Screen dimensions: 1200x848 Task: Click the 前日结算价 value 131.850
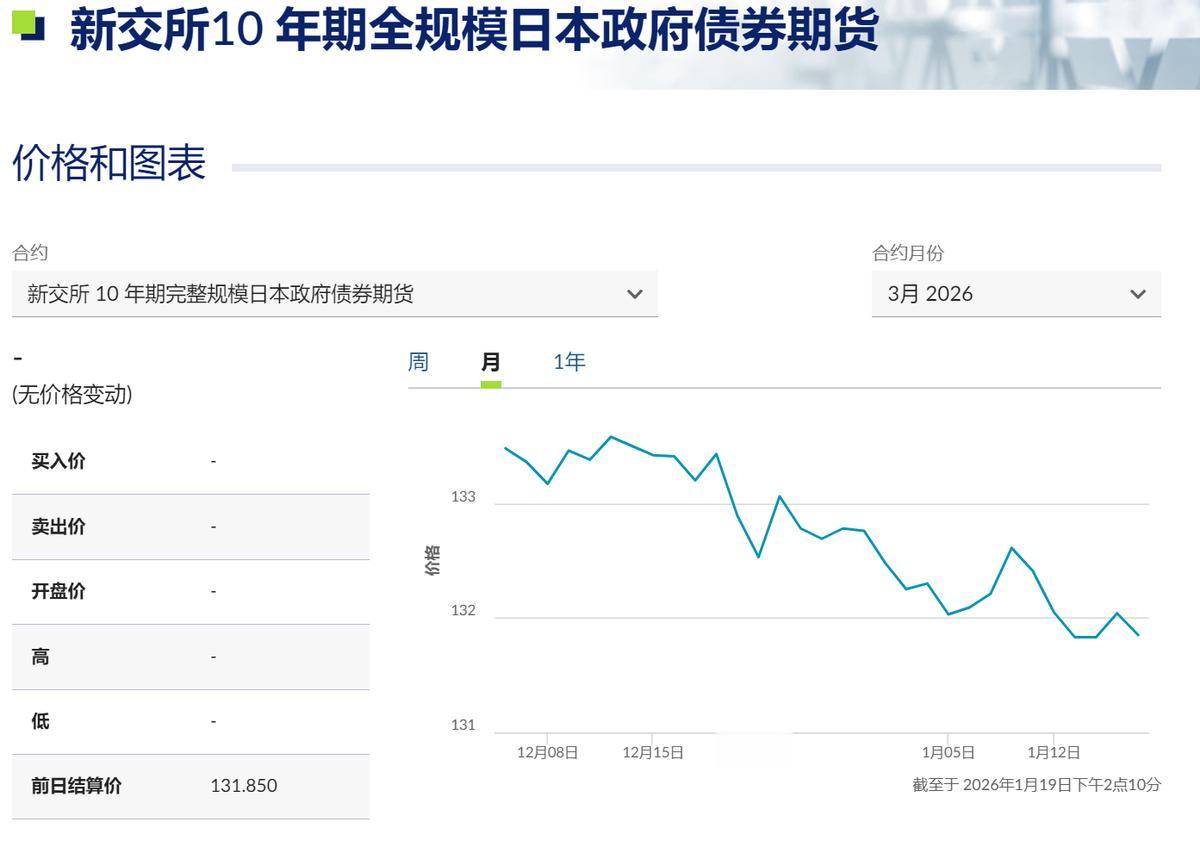(244, 786)
